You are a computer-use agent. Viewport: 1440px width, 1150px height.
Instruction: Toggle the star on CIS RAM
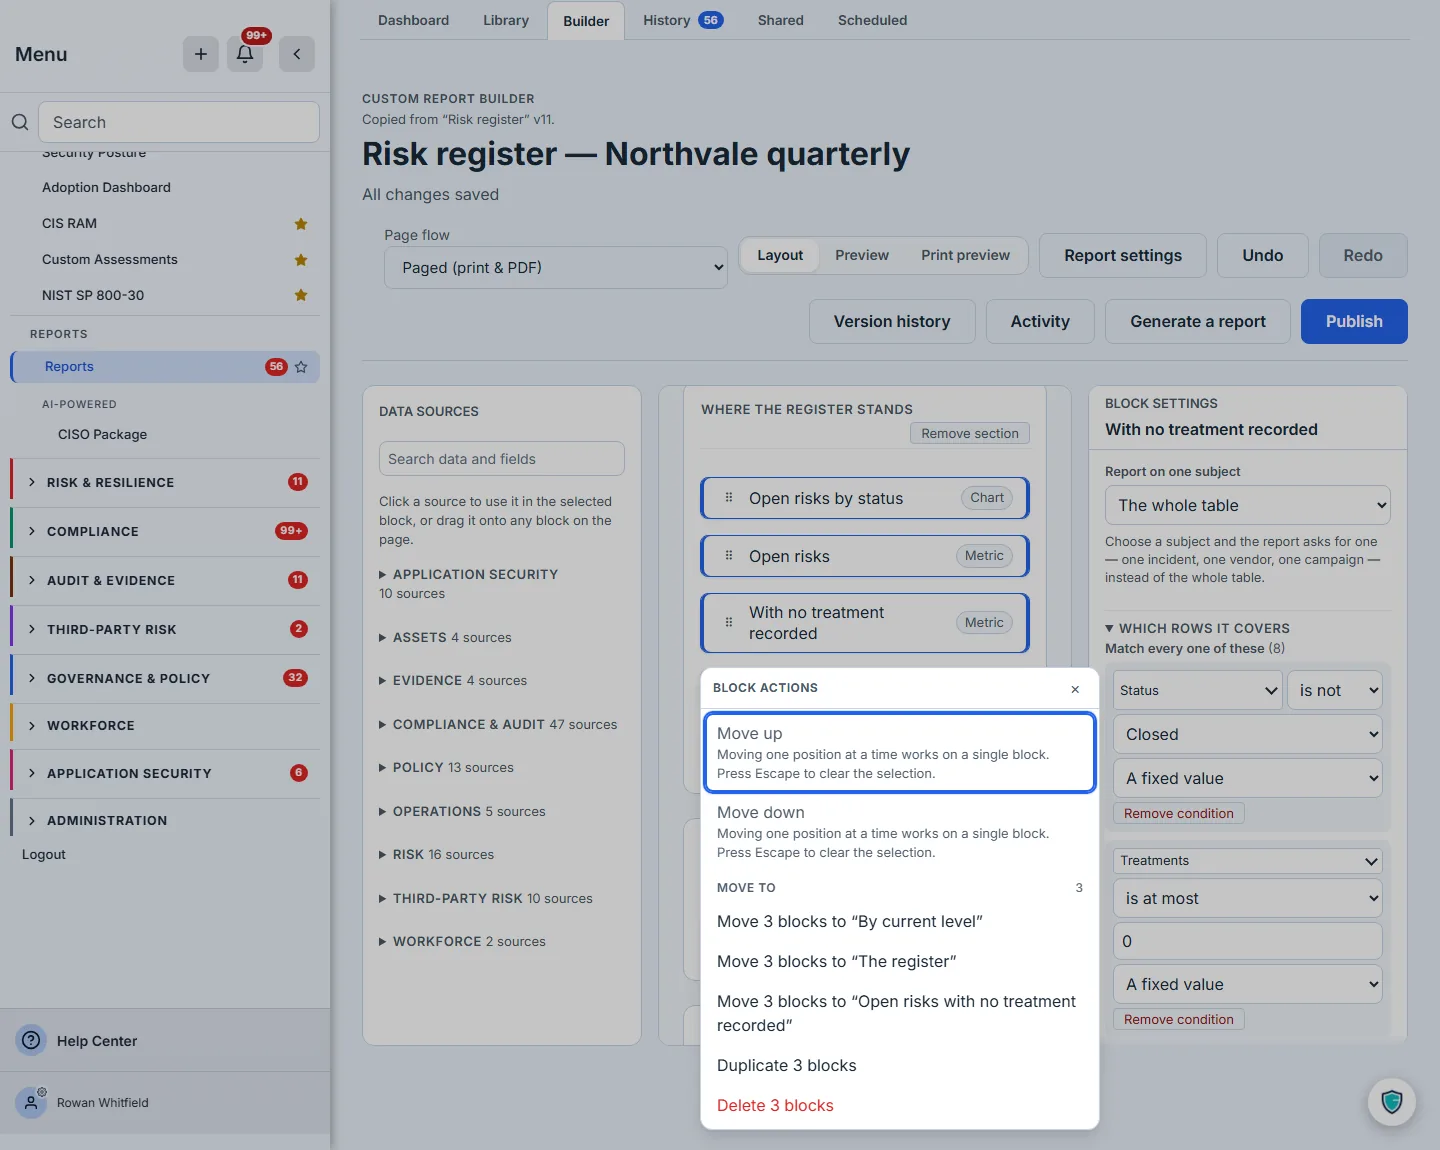point(301,224)
